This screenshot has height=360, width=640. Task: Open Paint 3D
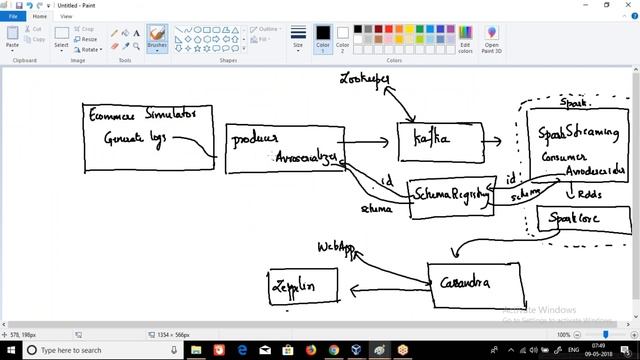[x=491, y=39]
